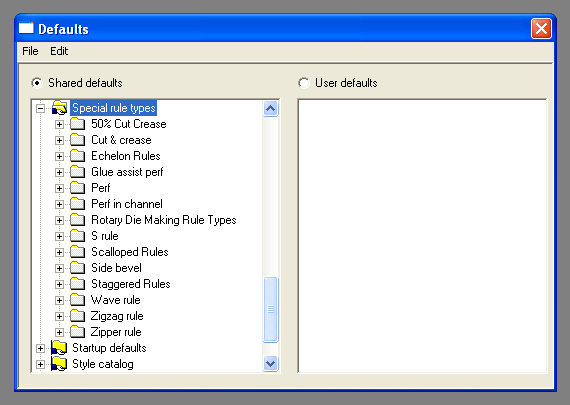Click the Special rule types folder icon
This screenshot has height=405, width=570.
[59, 108]
